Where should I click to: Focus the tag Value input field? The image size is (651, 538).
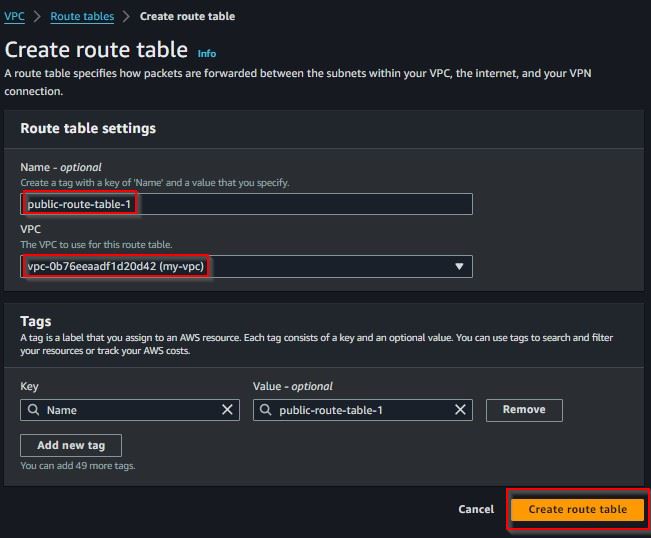[x=362, y=410]
